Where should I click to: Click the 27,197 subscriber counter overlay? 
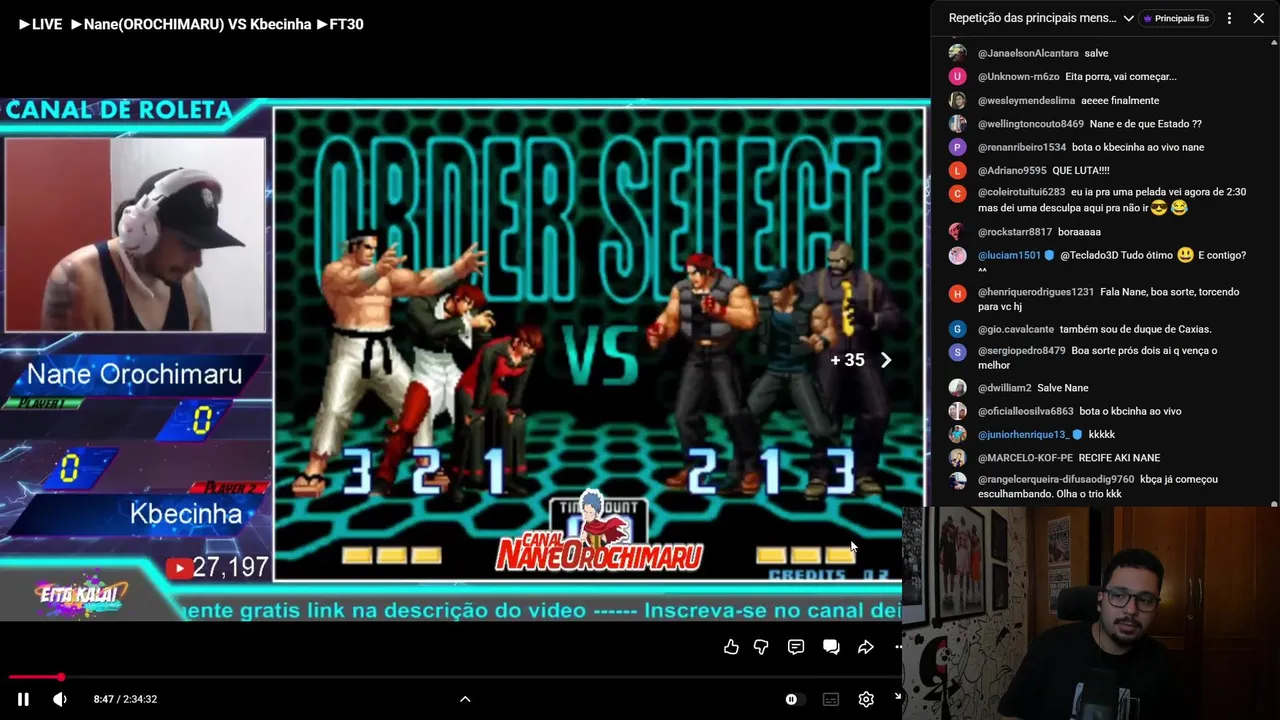click(x=219, y=568)
